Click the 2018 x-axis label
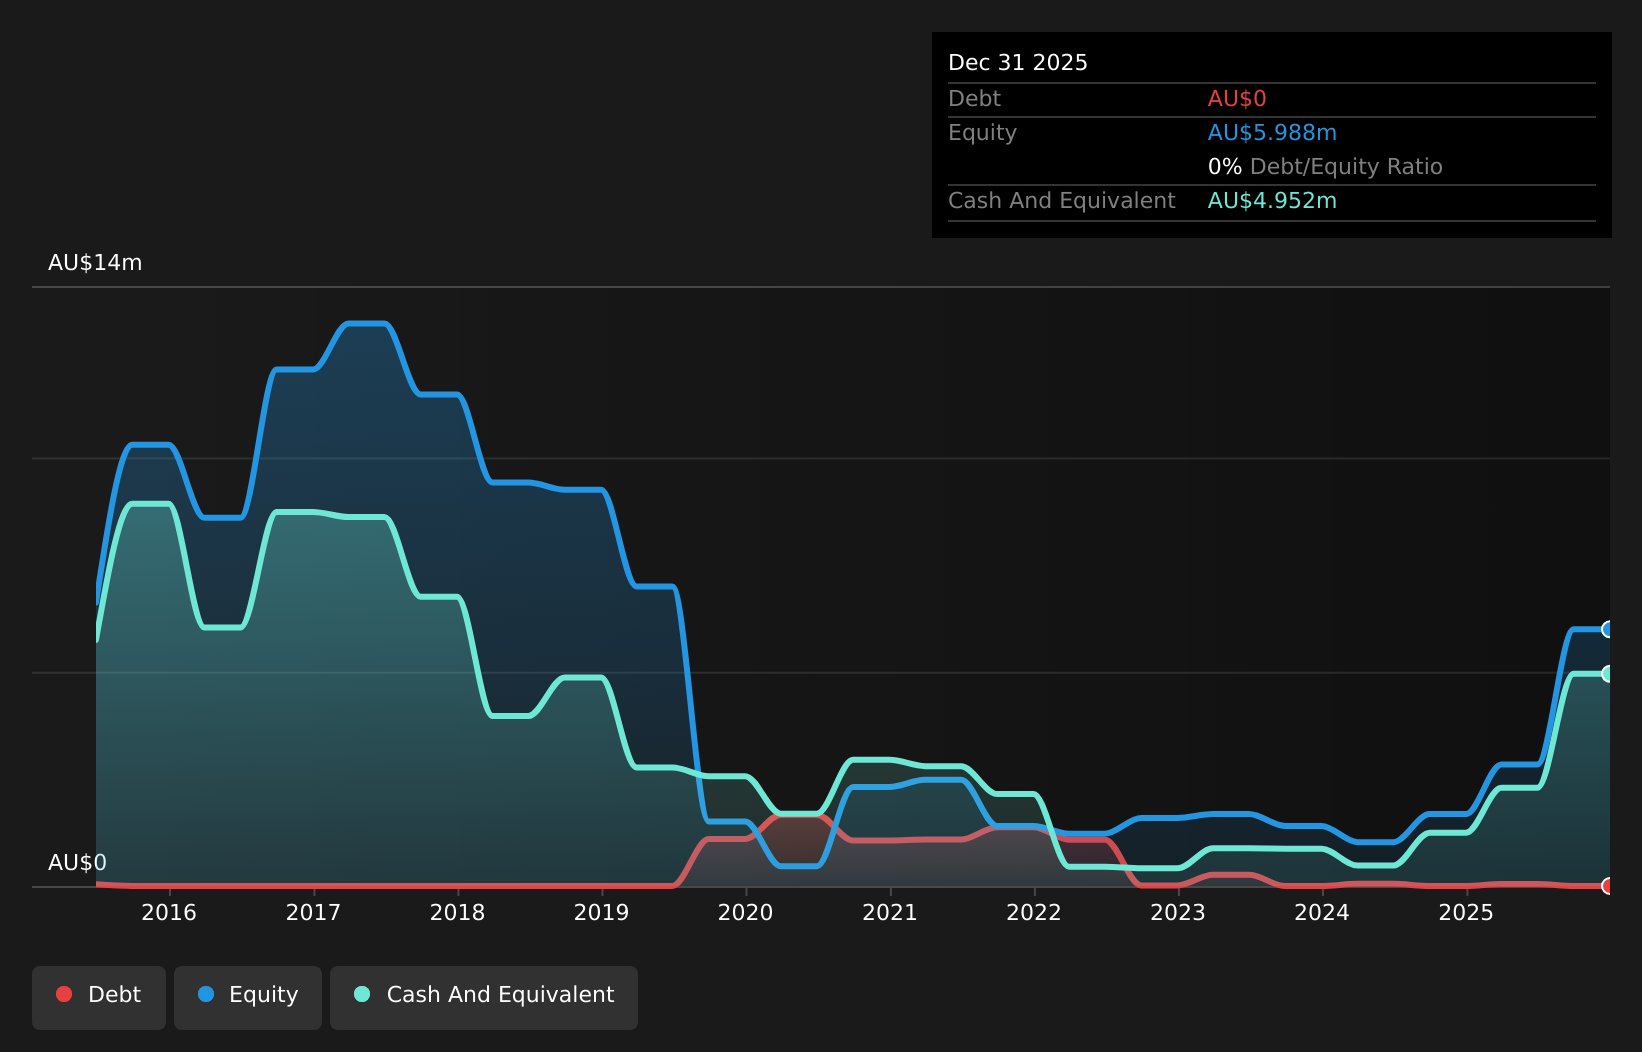 click(457, 912)
